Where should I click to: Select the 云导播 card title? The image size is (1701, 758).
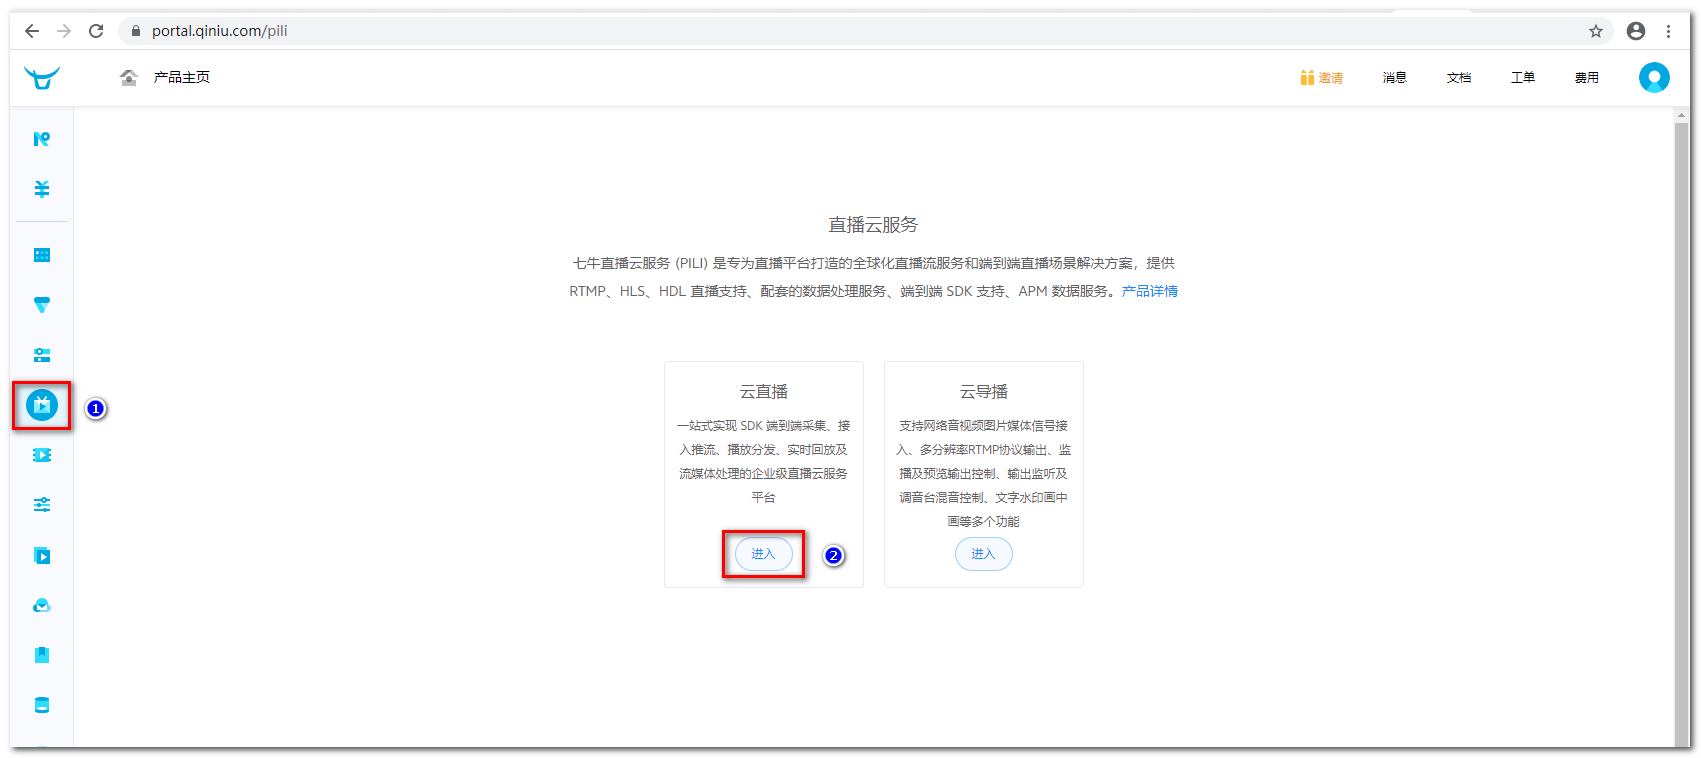(984, 392)
